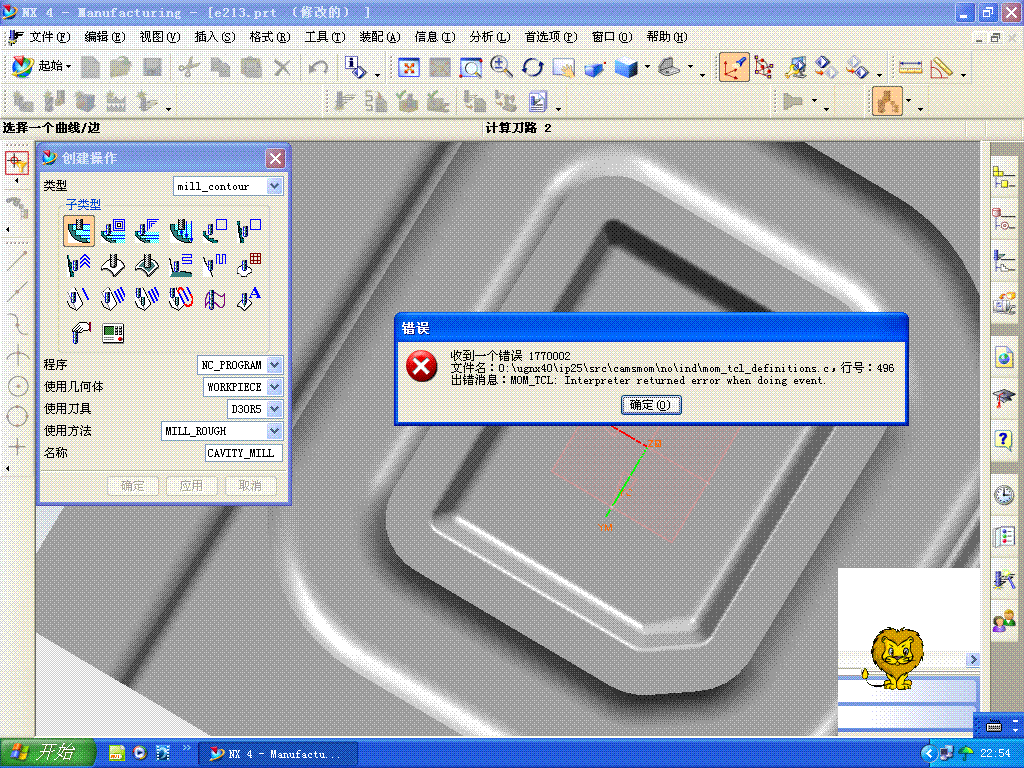Click the WCS orientation toolbar icon
Image resolution: width=1024 pixels, height=768 pixels.
(733, 67)
